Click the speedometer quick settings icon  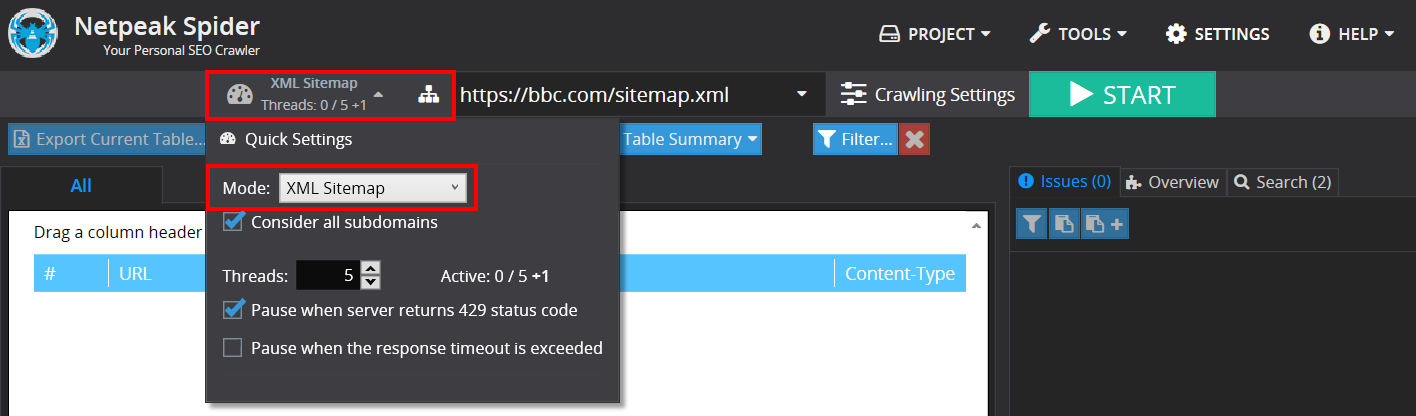click(x=240, y=95)
